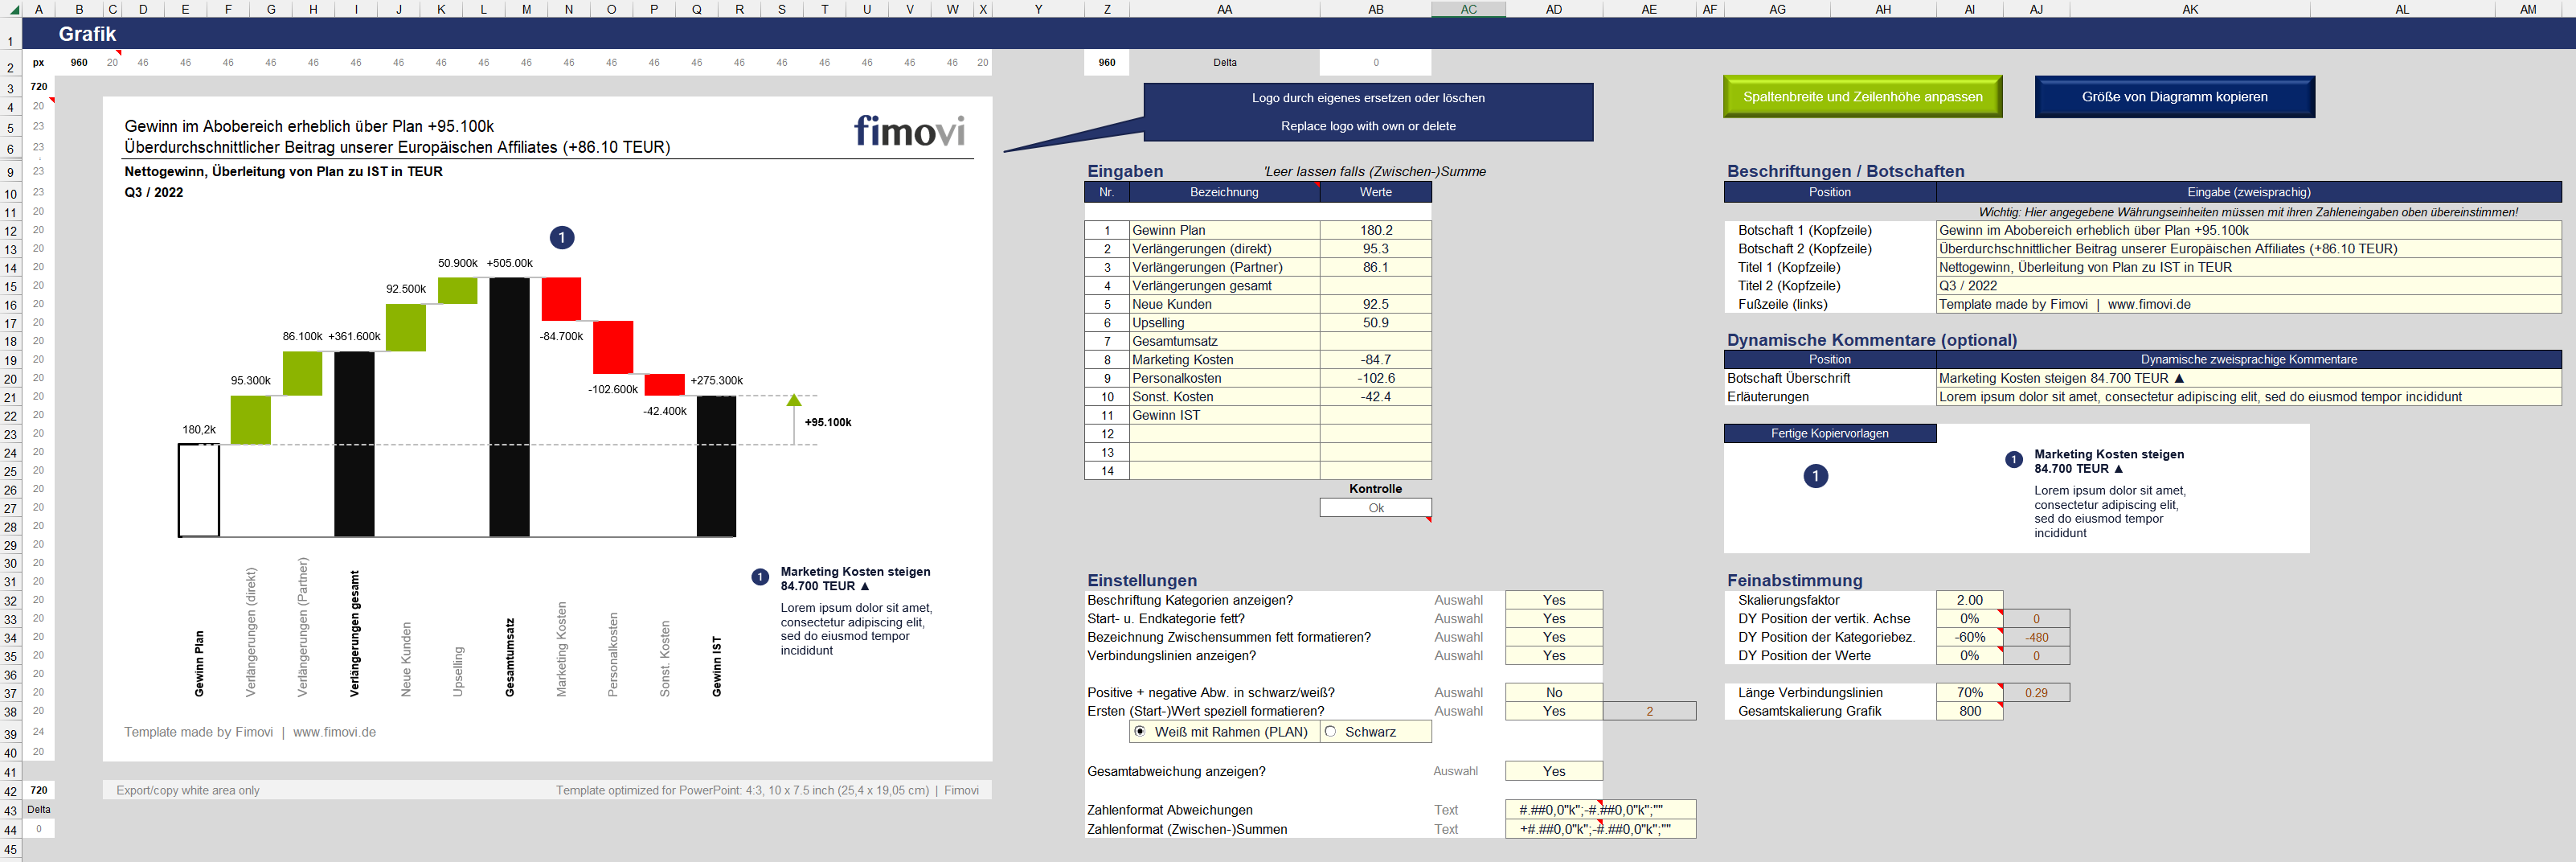Screen dimensions: 2576x862
Task: Click the 'Erläuterungen' Lorem ipsum cell
Action: [2248, 397]
